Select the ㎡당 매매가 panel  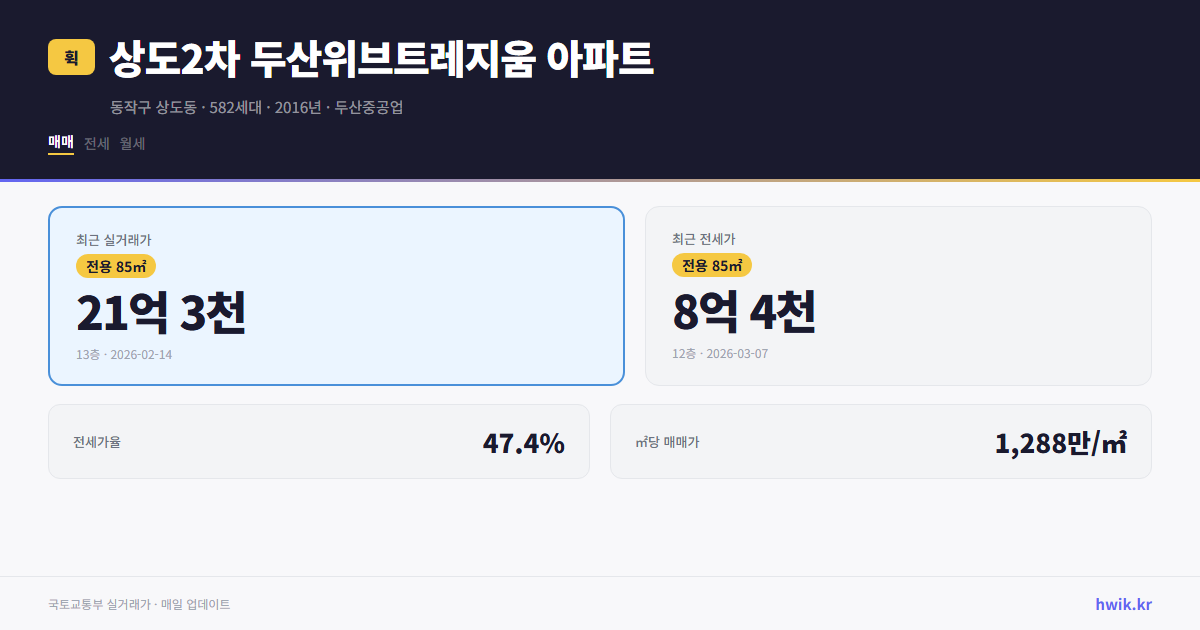[x=880, y=441]
